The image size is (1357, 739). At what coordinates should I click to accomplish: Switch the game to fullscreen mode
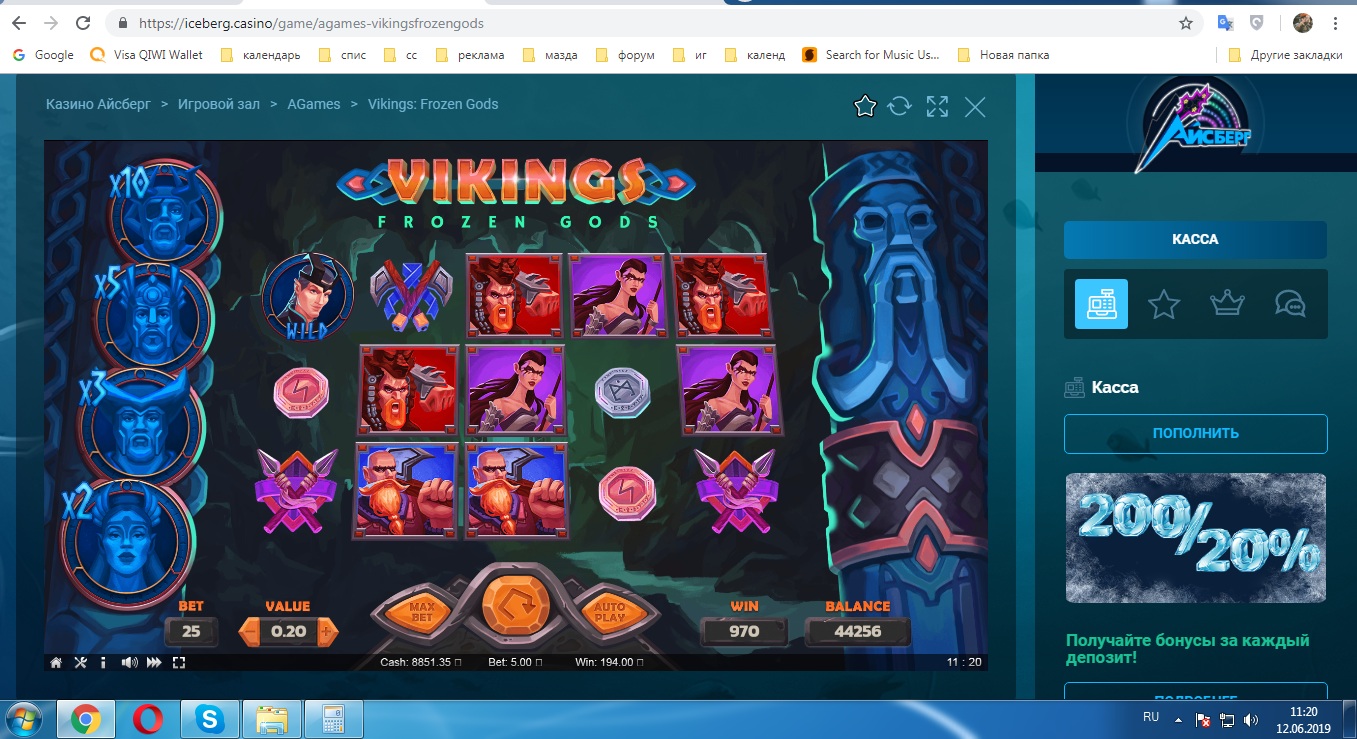pyautogui.click(x=179, y=662)
